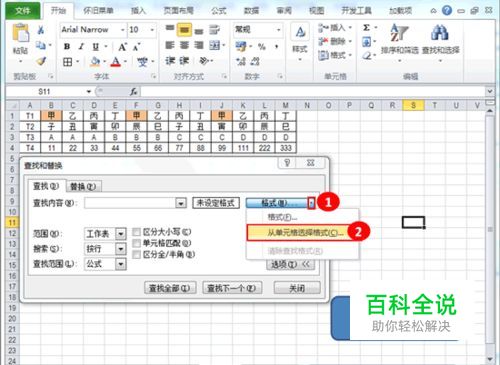Switch to the Replace tab in the dialog
This screenshot has height=365, width=500.
click(x=83, y=187)
